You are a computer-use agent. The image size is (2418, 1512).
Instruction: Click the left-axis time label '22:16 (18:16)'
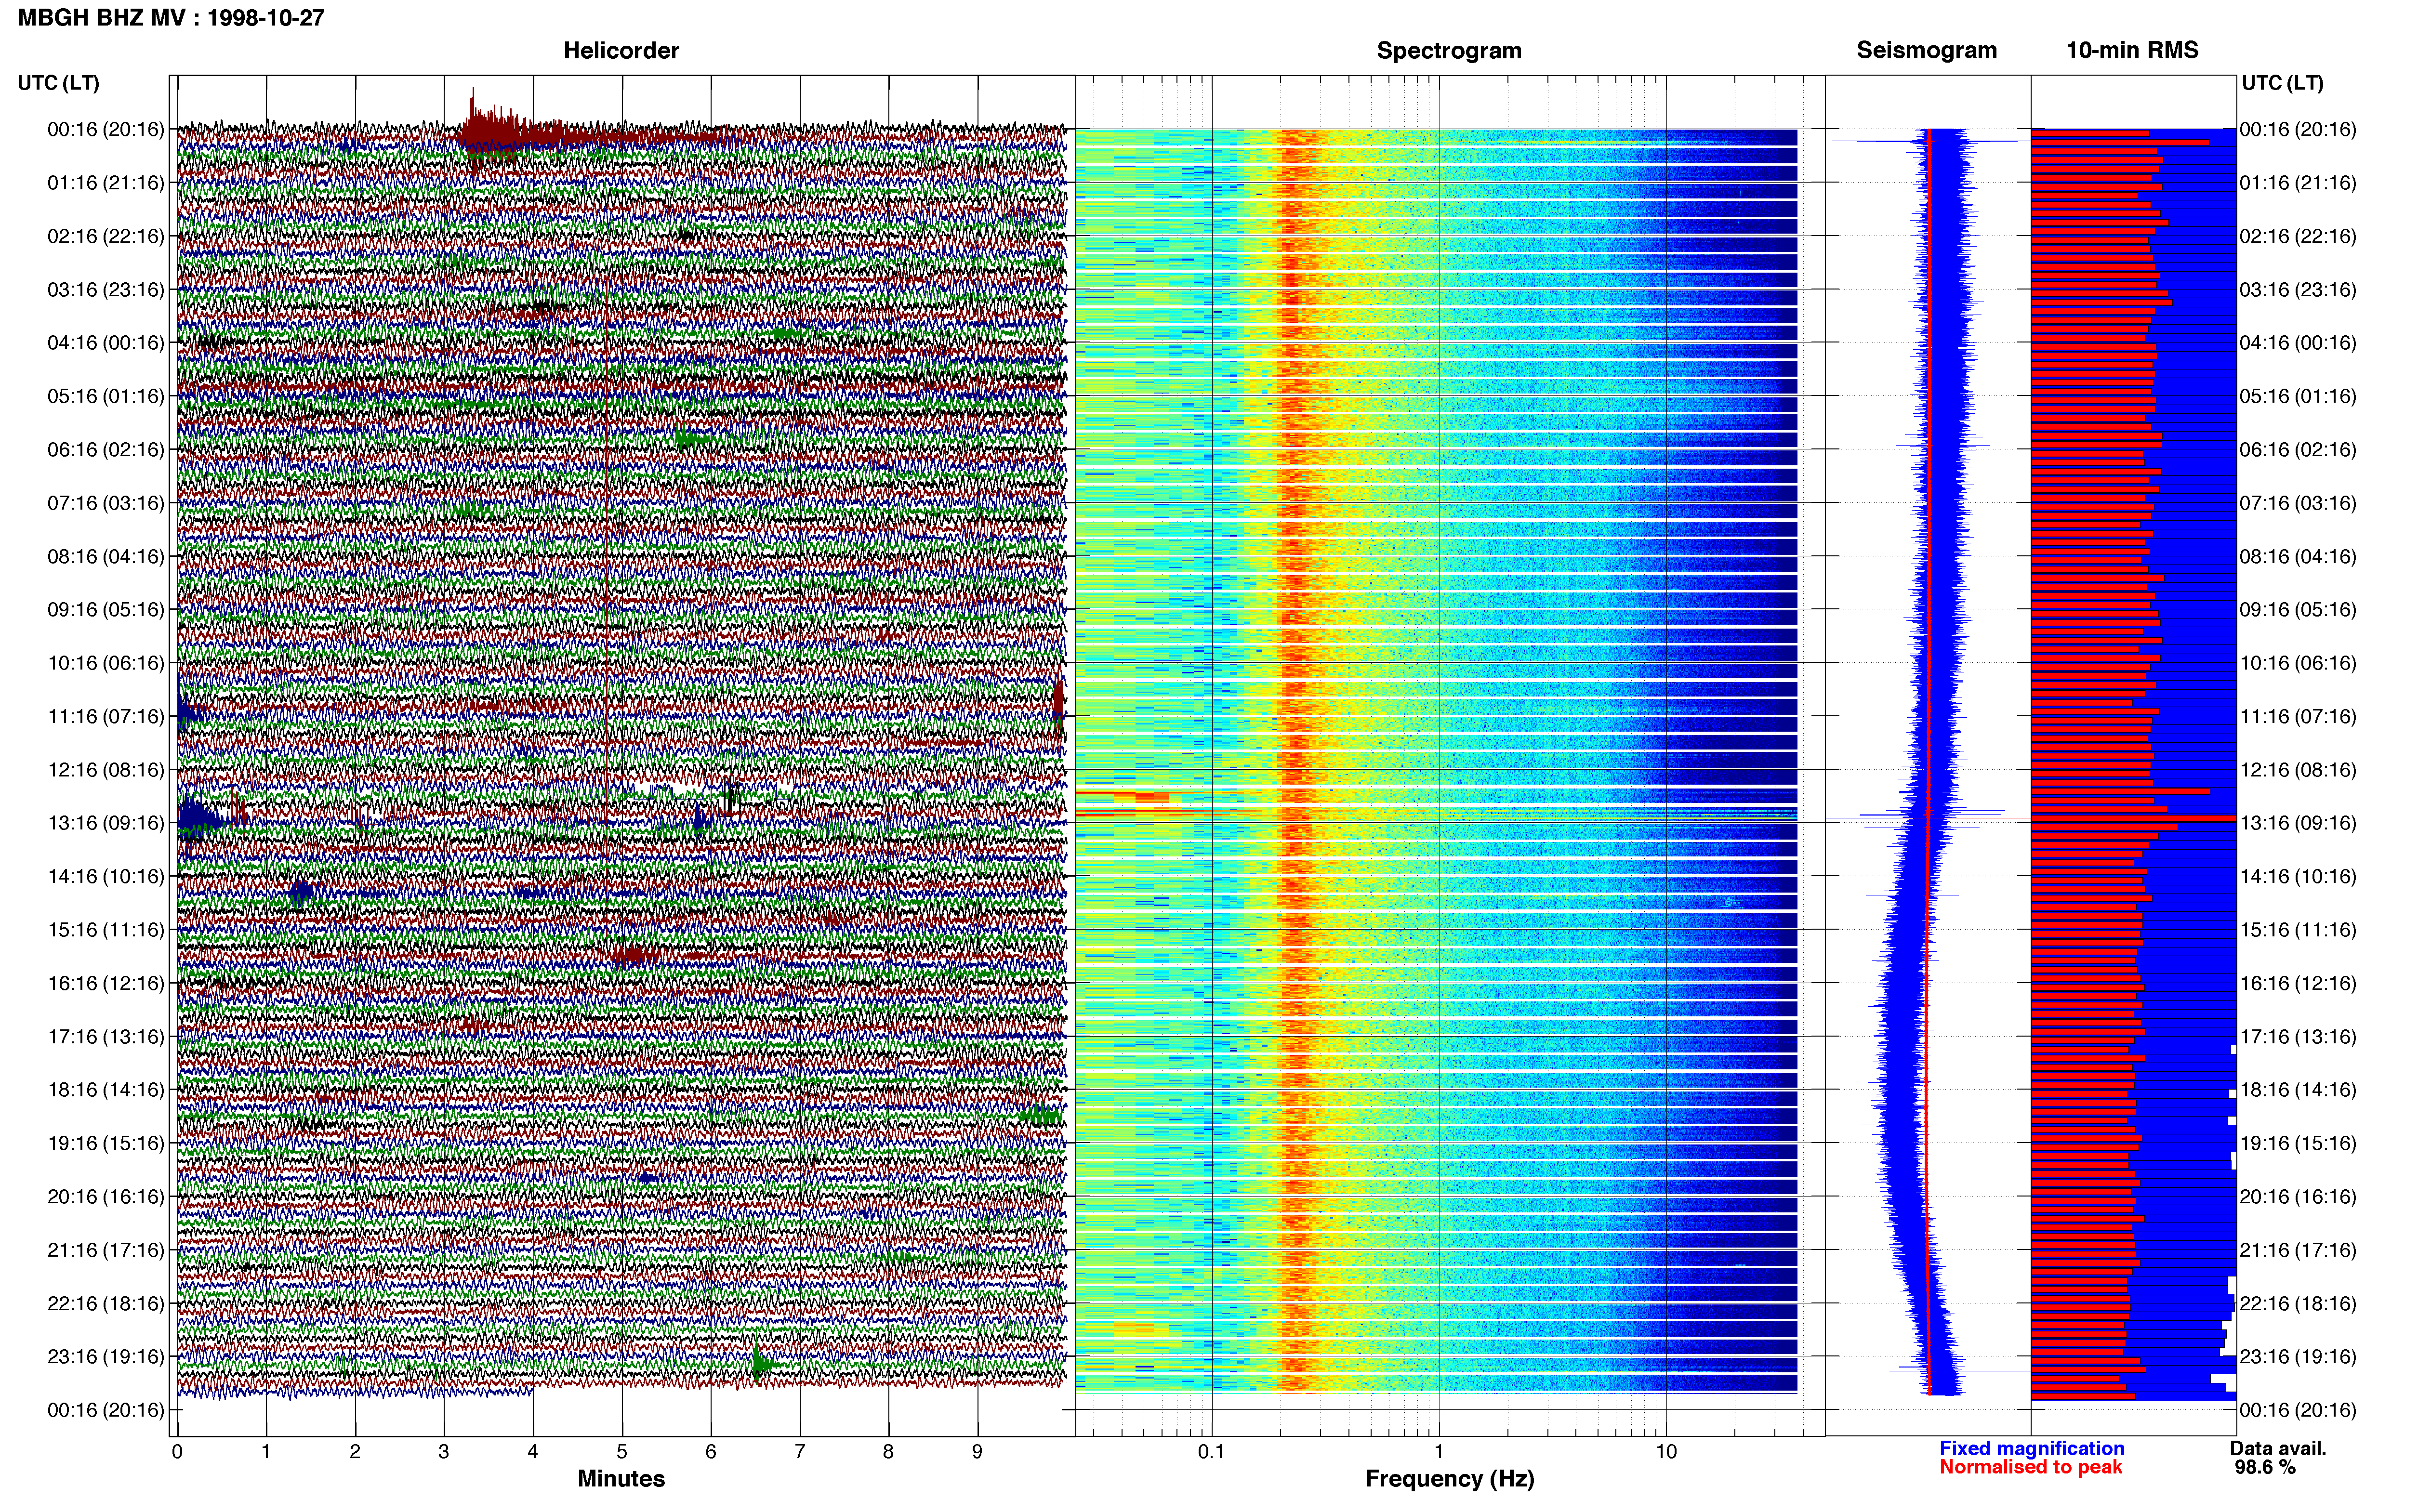point(106,1304)
